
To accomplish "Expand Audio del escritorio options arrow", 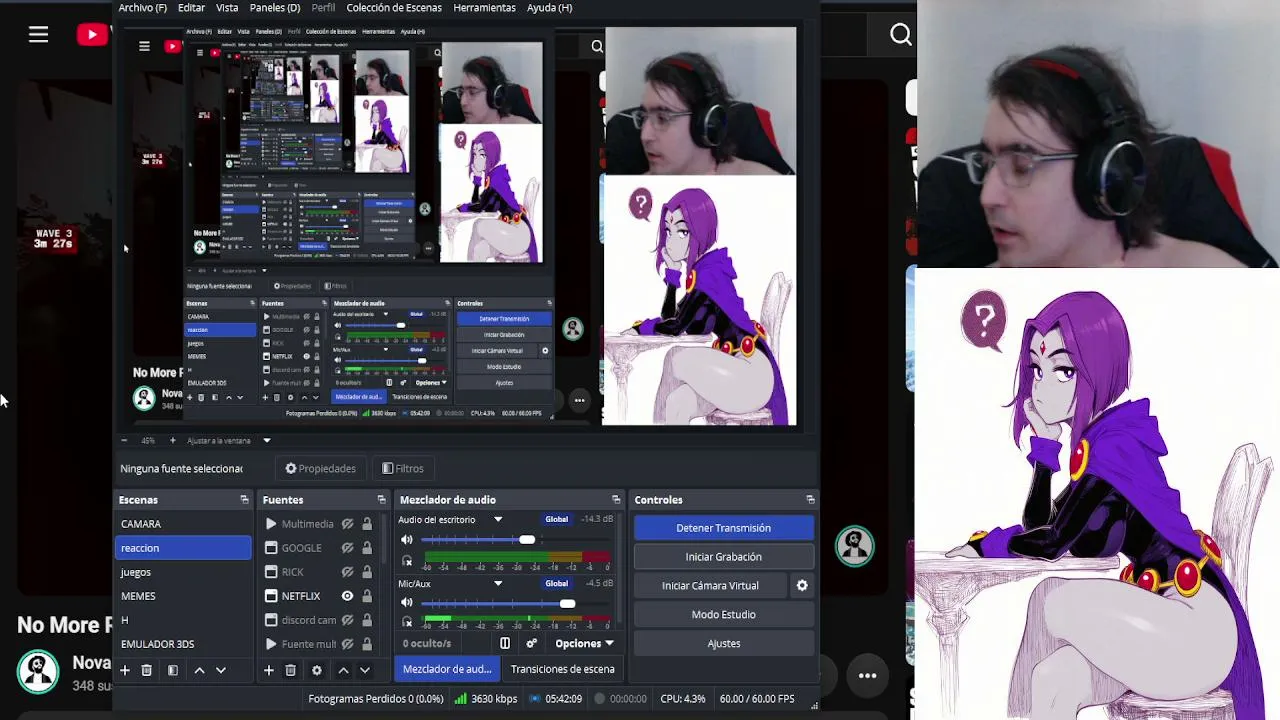I will click(x=498, y=520).
